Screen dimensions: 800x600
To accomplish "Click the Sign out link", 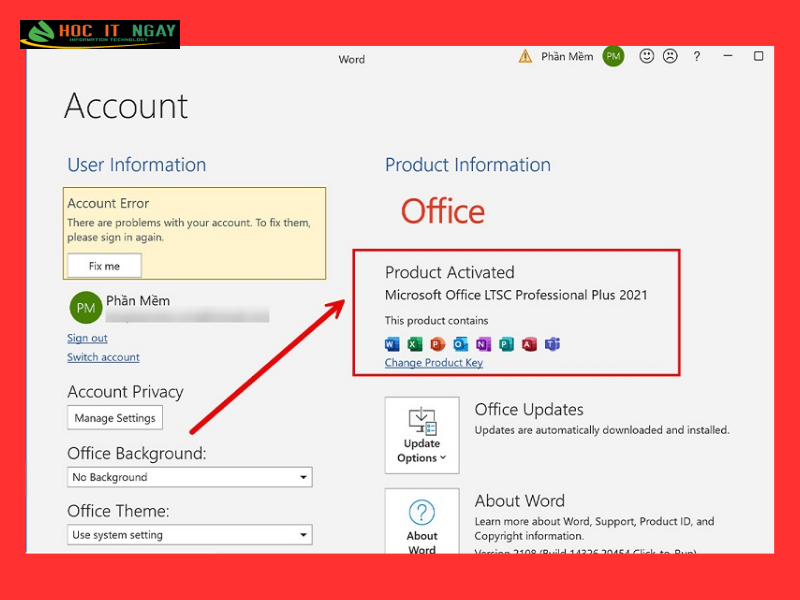I will point(87,338).
